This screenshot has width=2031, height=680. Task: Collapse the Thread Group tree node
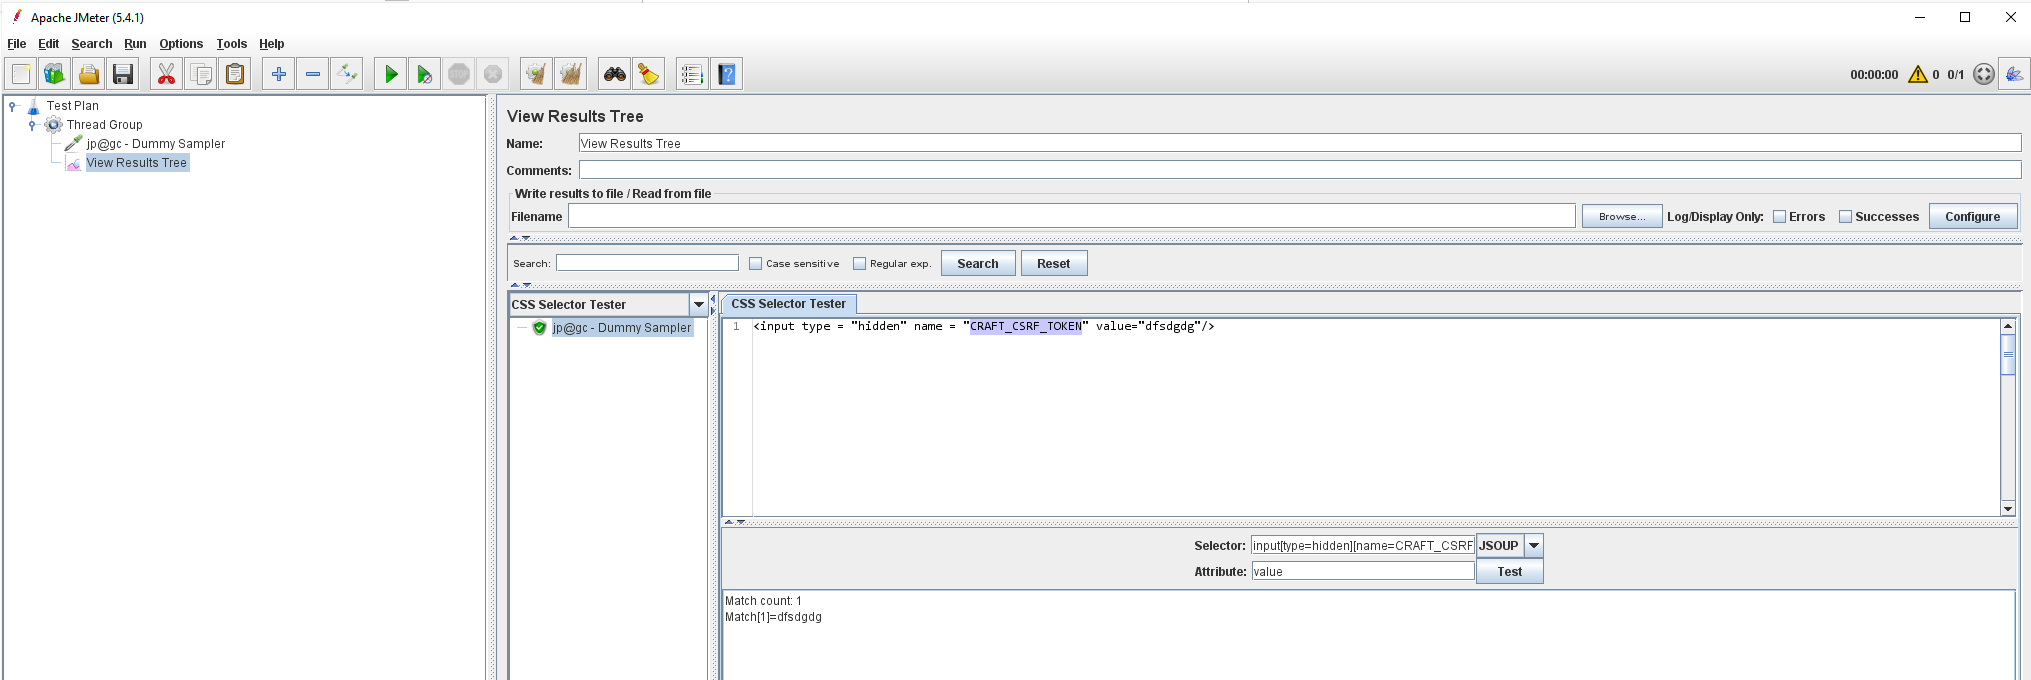(x=32, y=125)
